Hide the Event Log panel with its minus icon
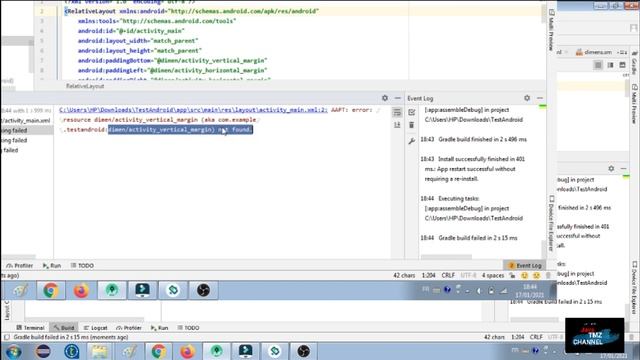Image resolution: width=640 pixels, height=360 pixels. click(x=540, y=98)
